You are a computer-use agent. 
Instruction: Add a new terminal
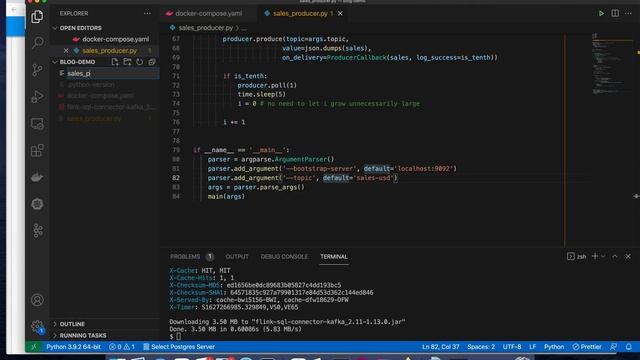pos(595,256)
